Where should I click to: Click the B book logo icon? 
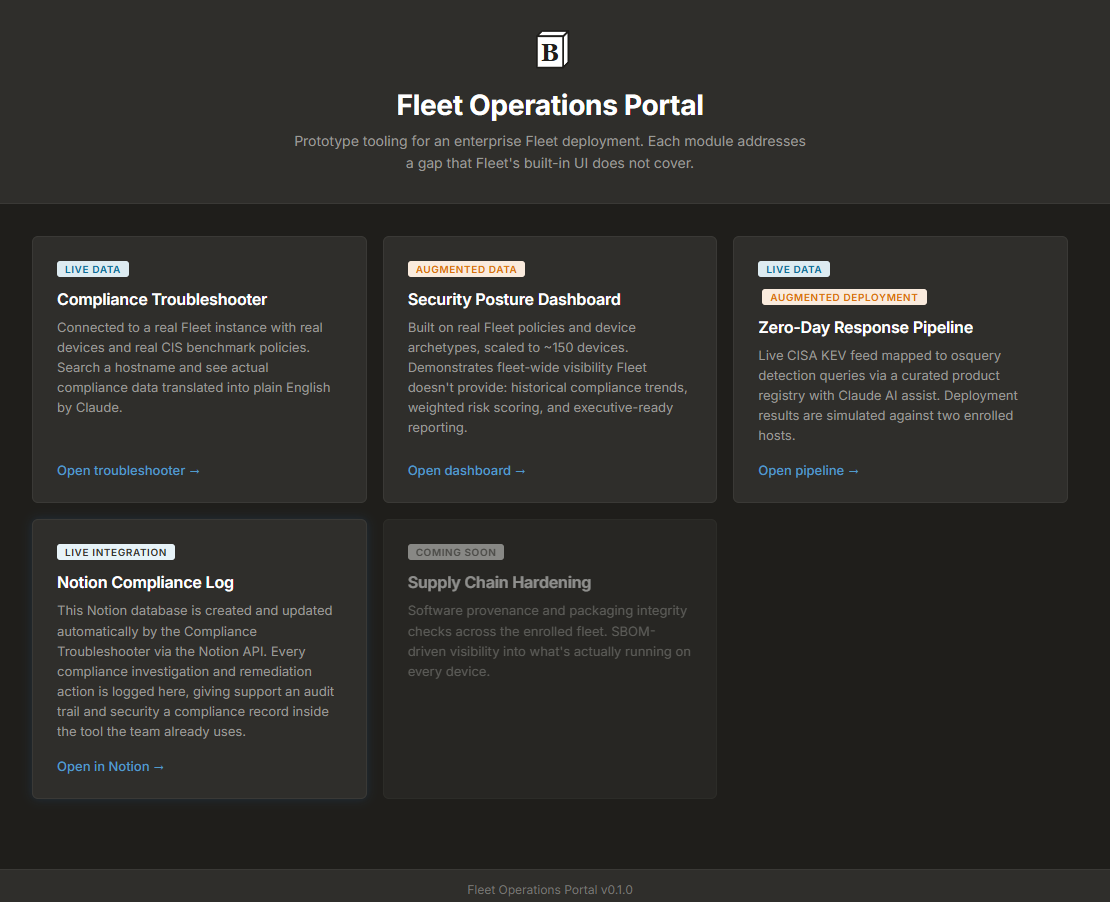(x=552, y=50)
